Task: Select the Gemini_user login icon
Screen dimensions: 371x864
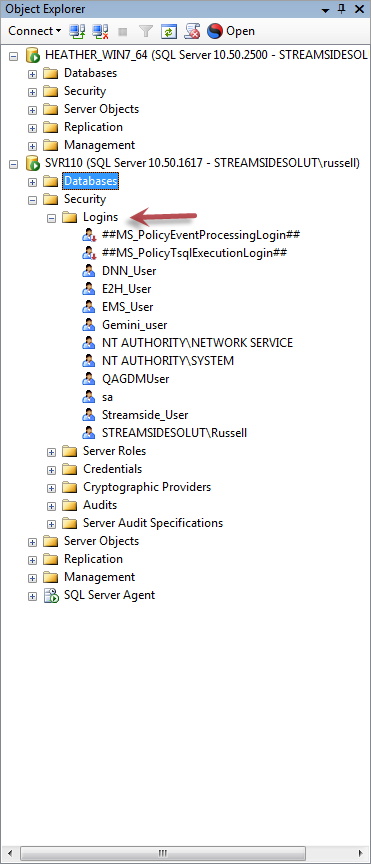Action: pyautogui.click(x=89, y=325)
